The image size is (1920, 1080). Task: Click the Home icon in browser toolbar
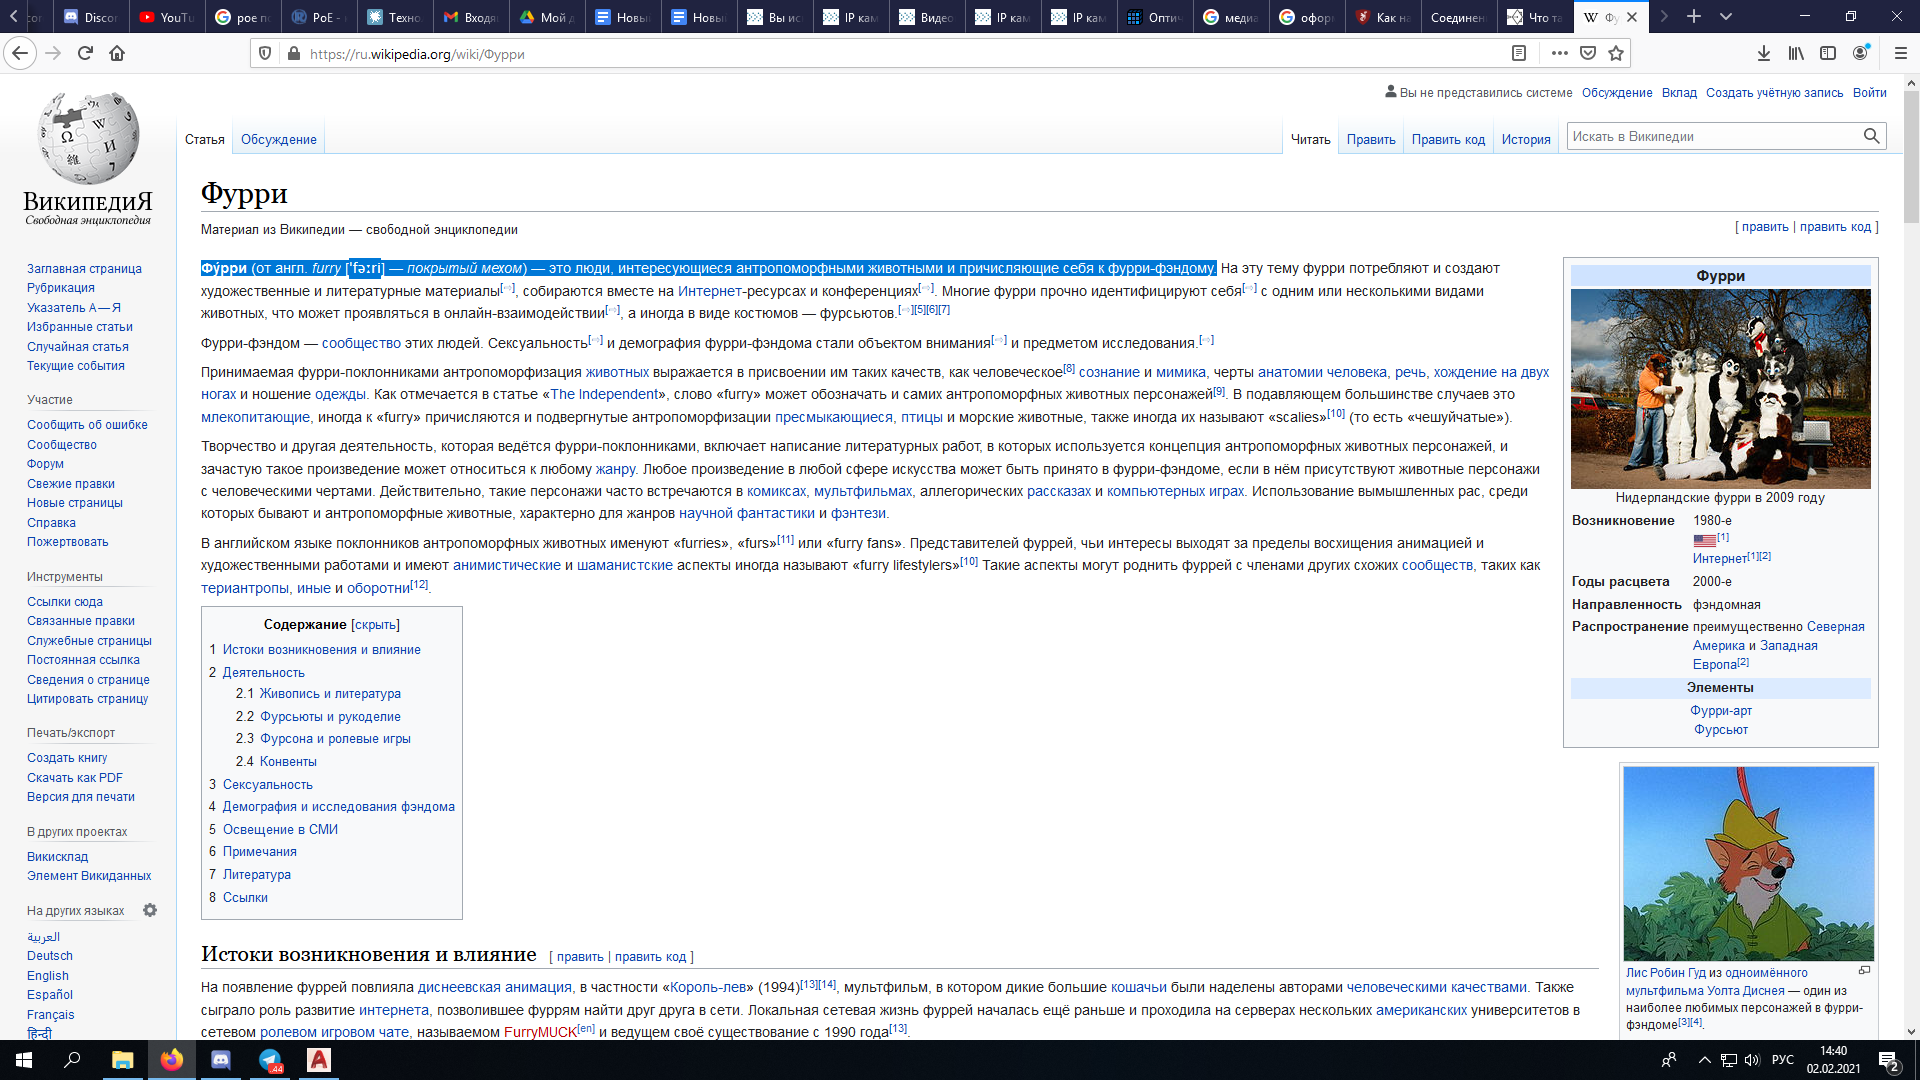[x=117, y=53]
